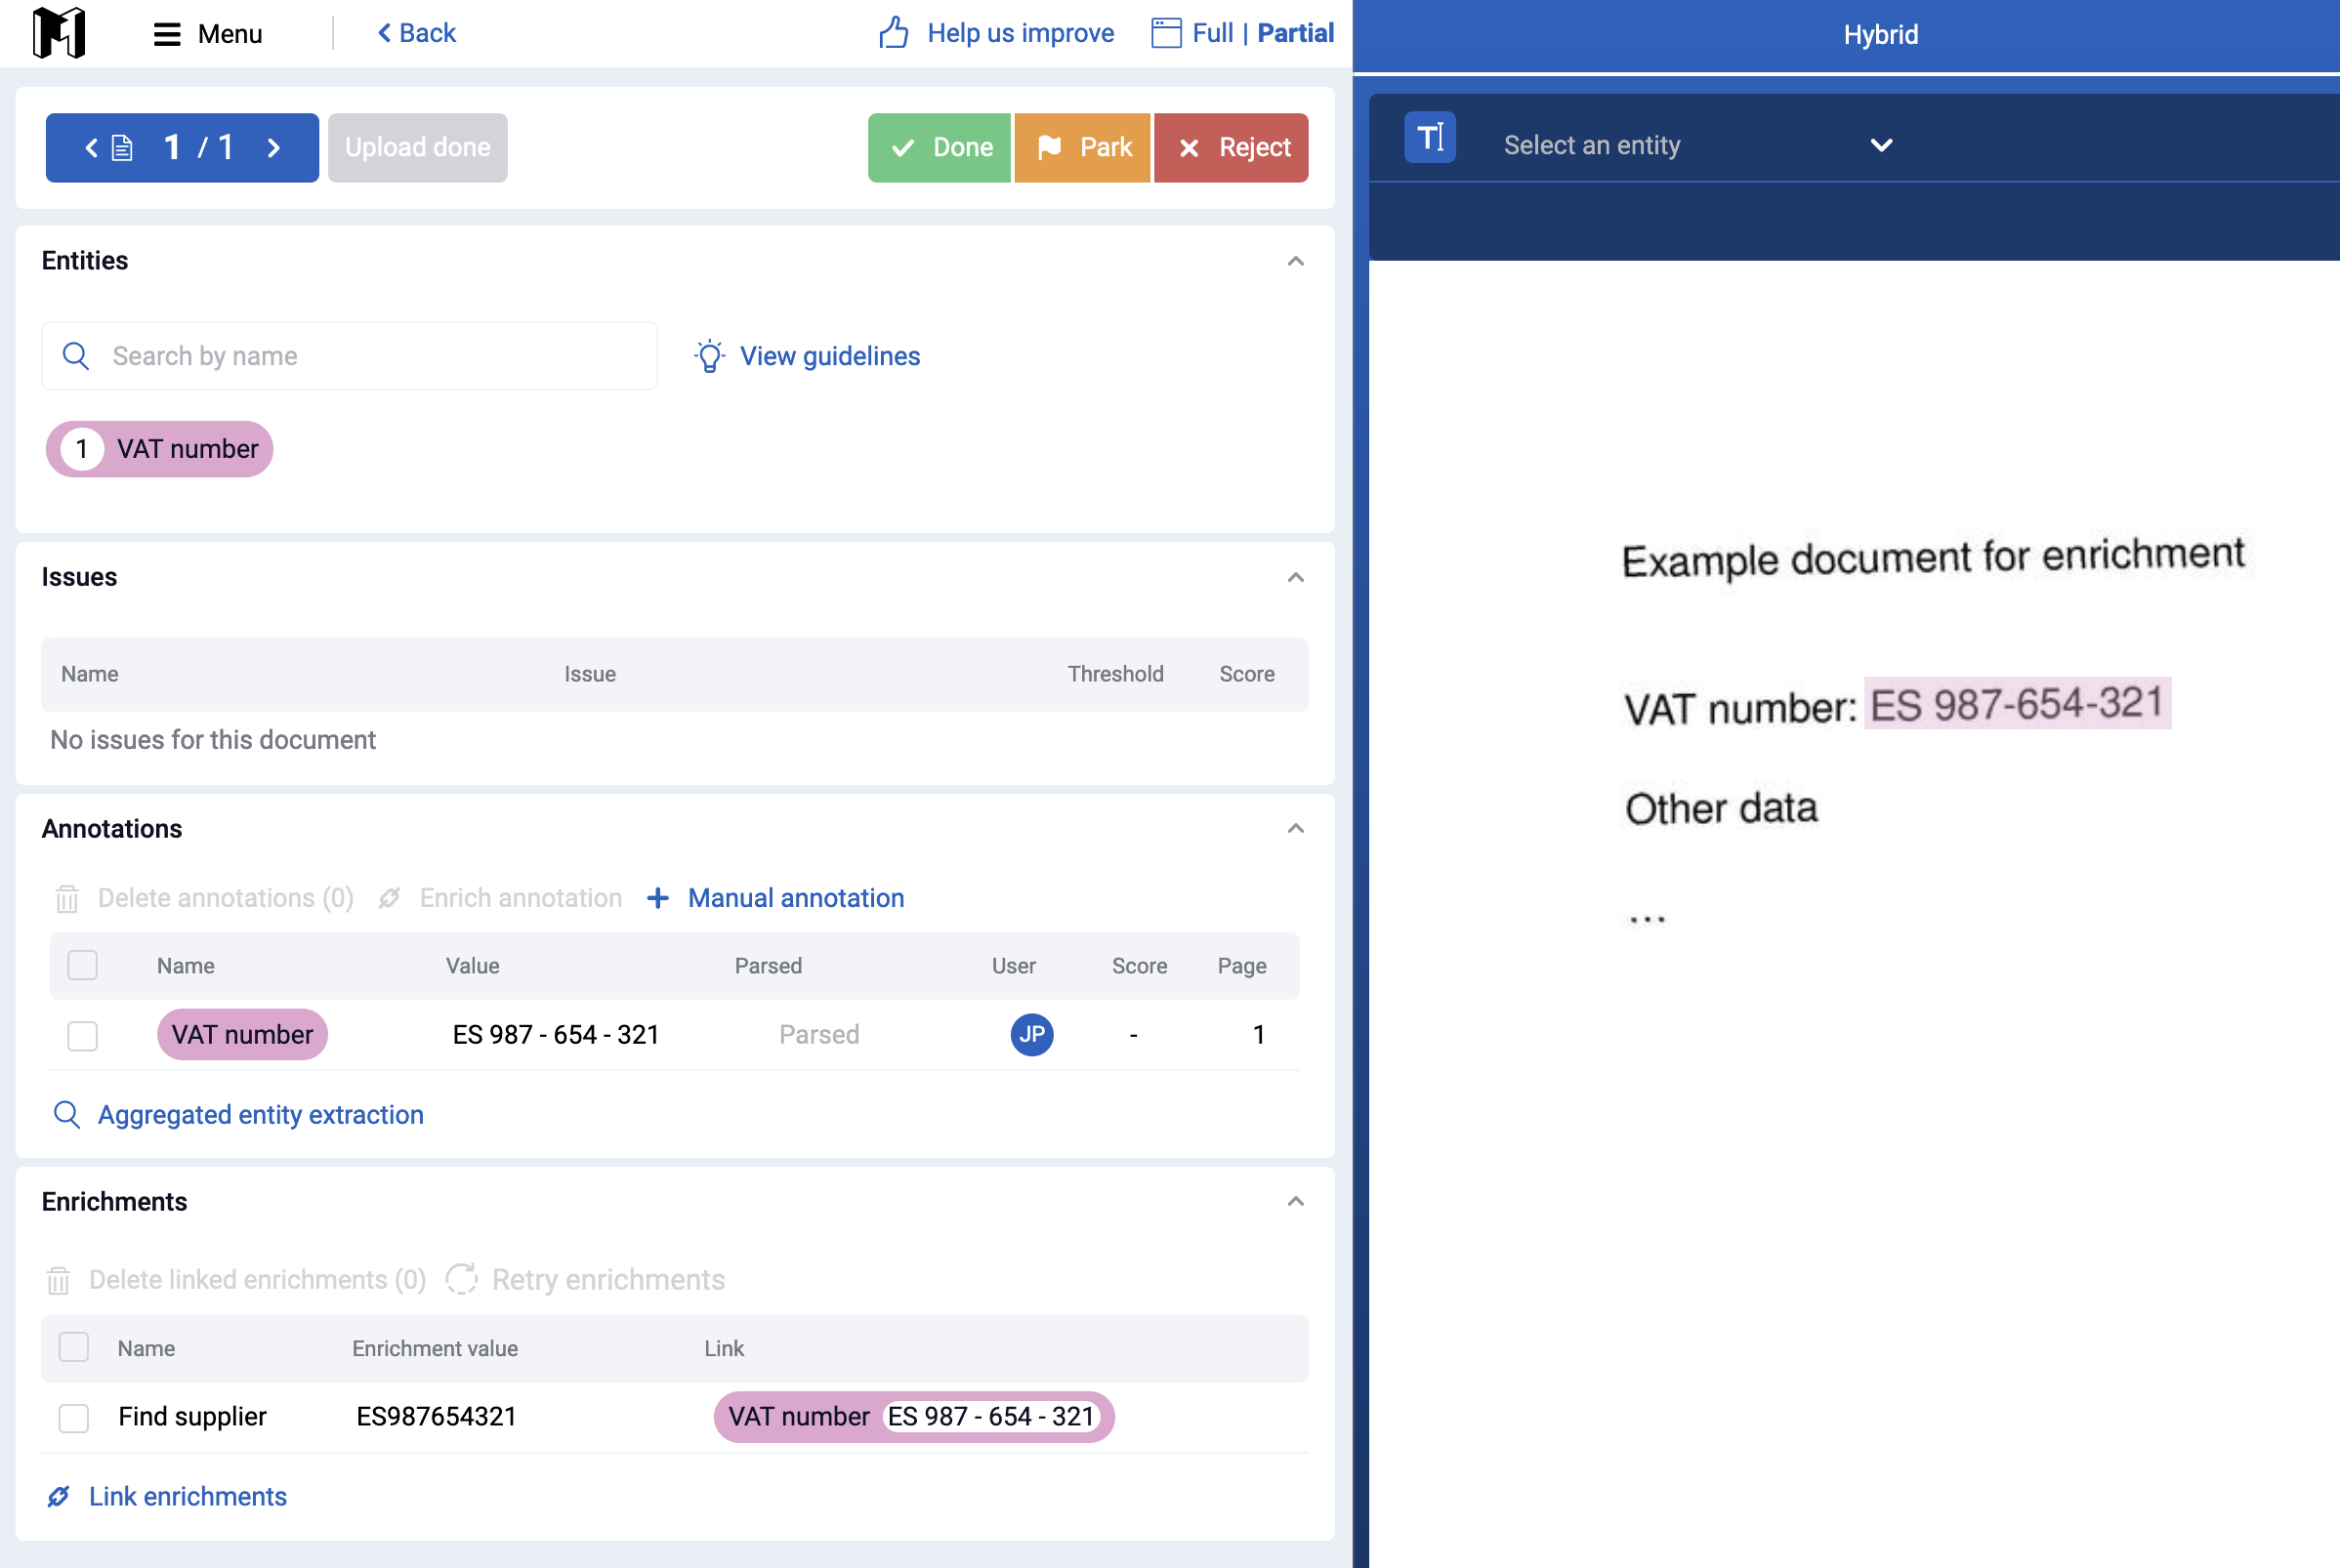
Task: Open Aggregated entity extraction
Action: click(x=238, y=1114)
